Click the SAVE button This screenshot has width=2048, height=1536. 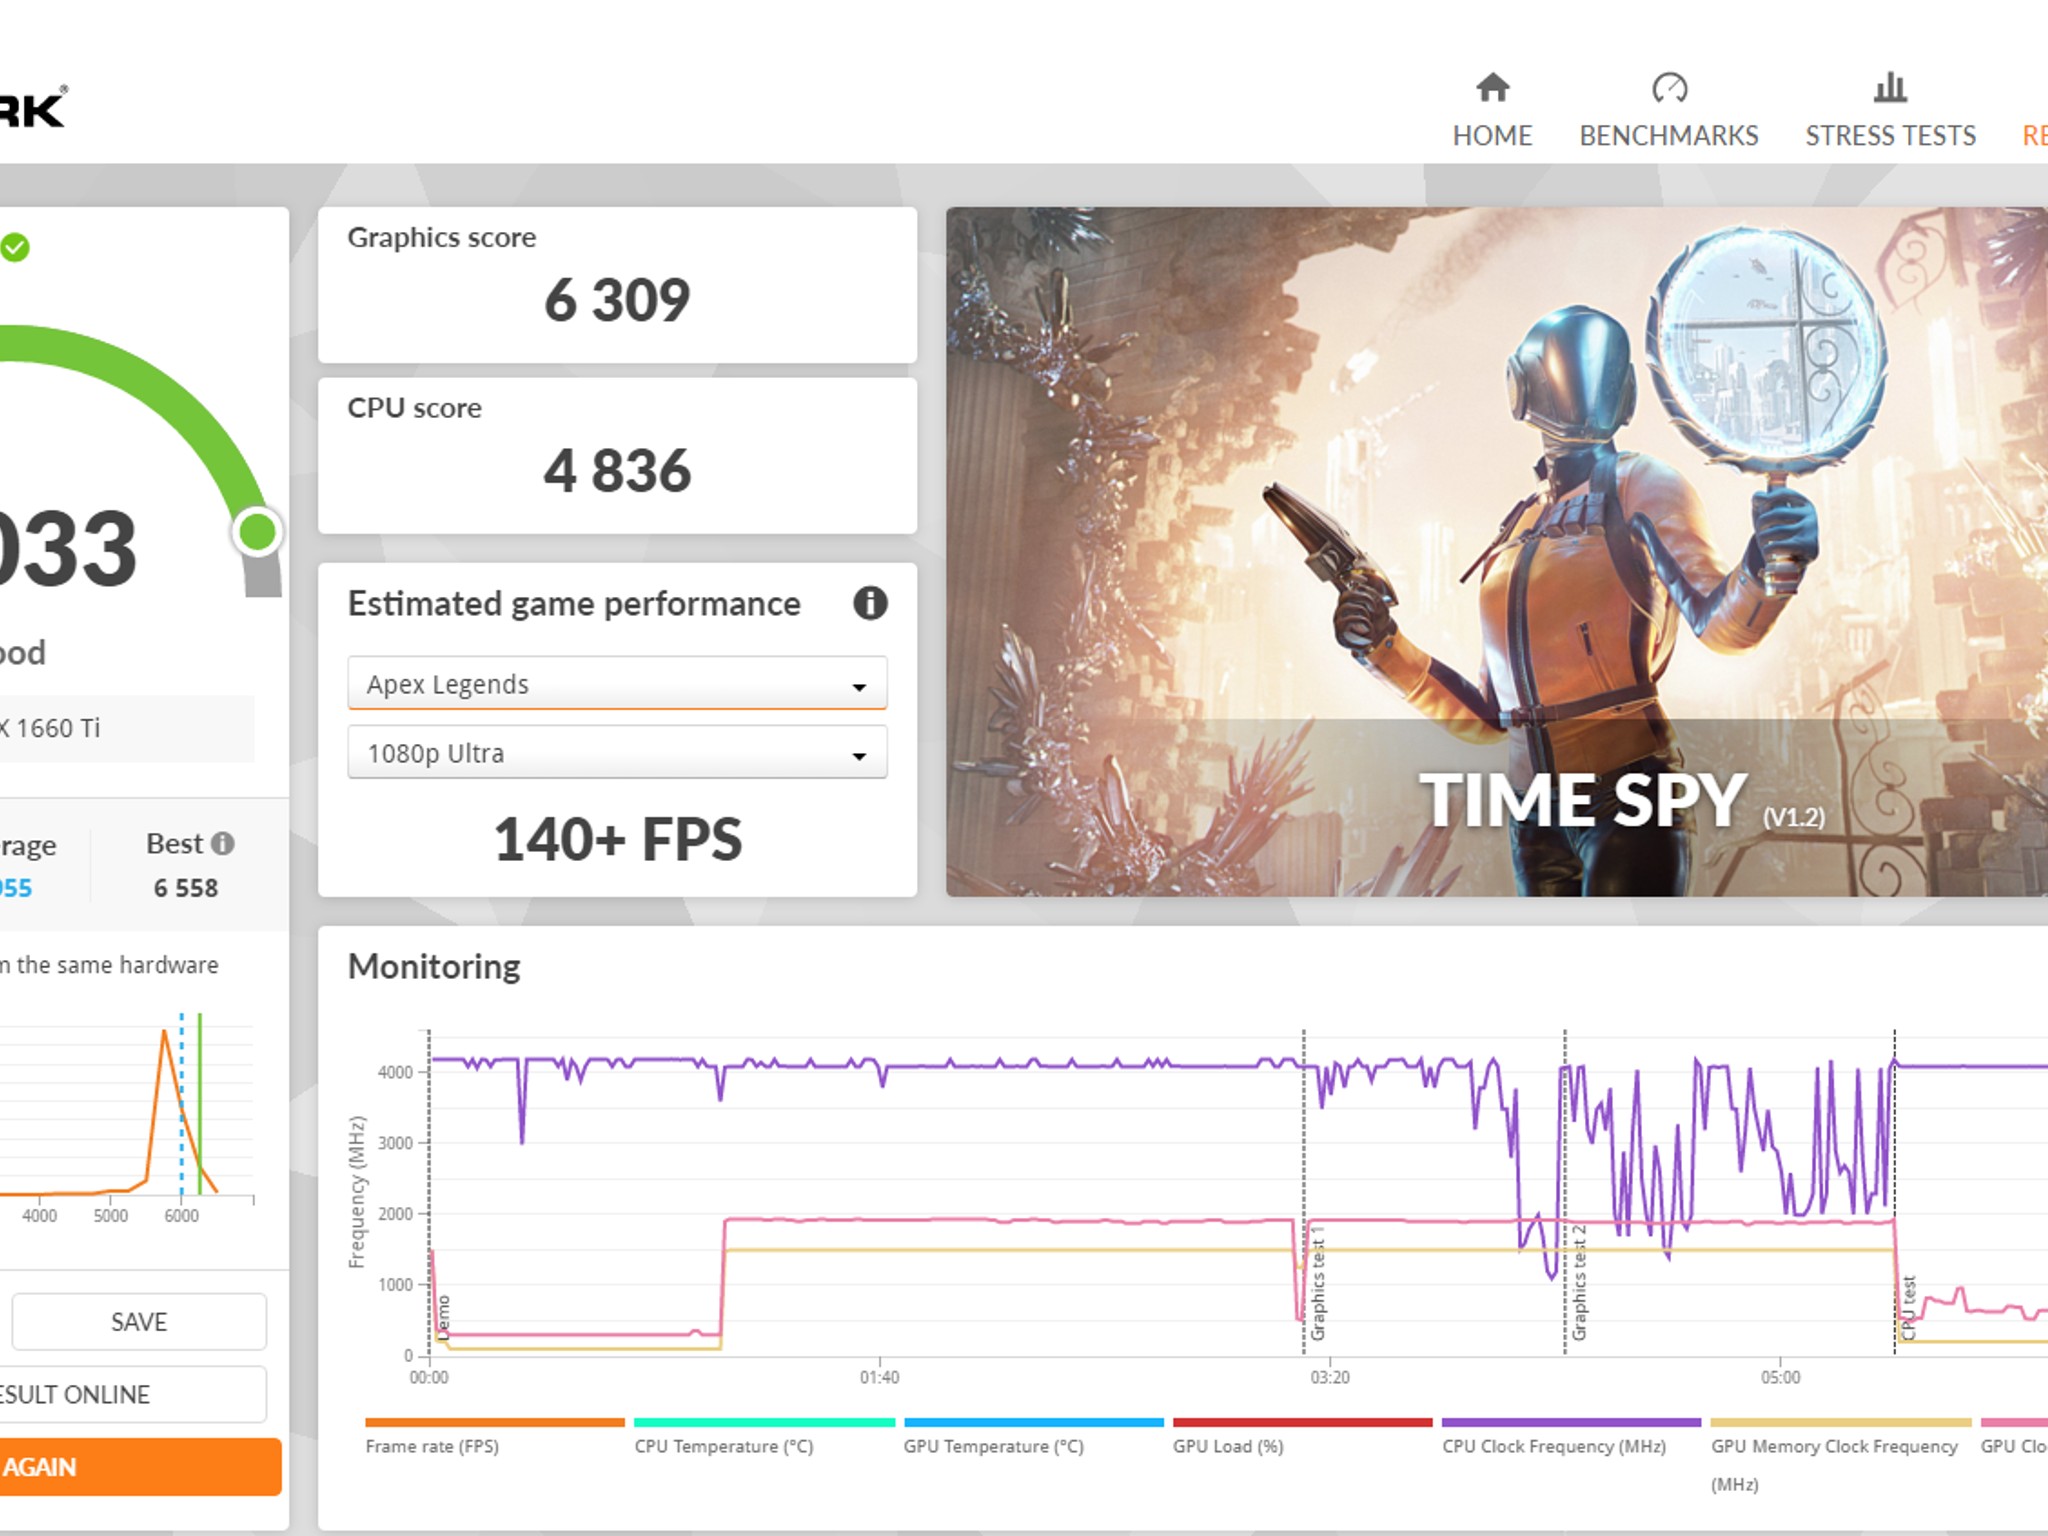[x=139, y=1322]
